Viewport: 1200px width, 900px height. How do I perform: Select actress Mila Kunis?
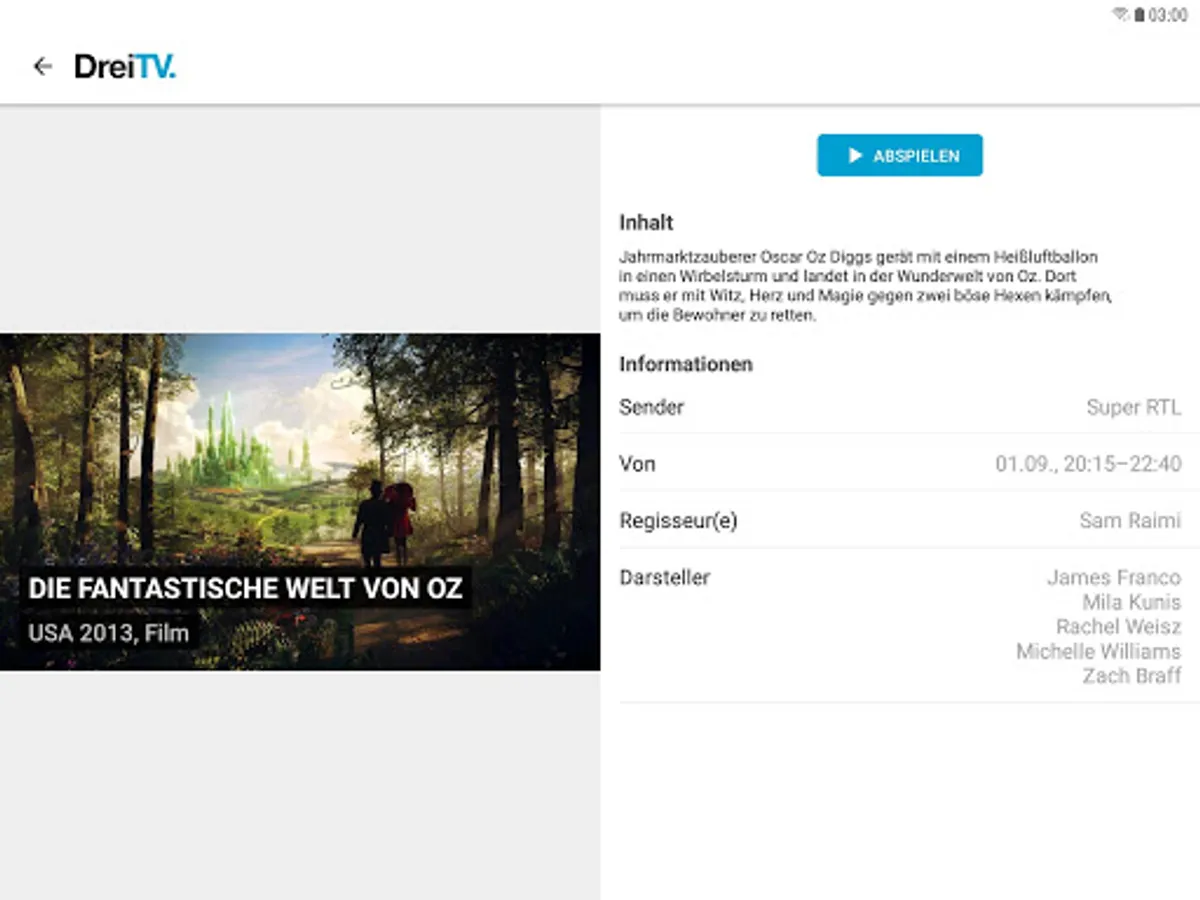tap(1131, 602)
